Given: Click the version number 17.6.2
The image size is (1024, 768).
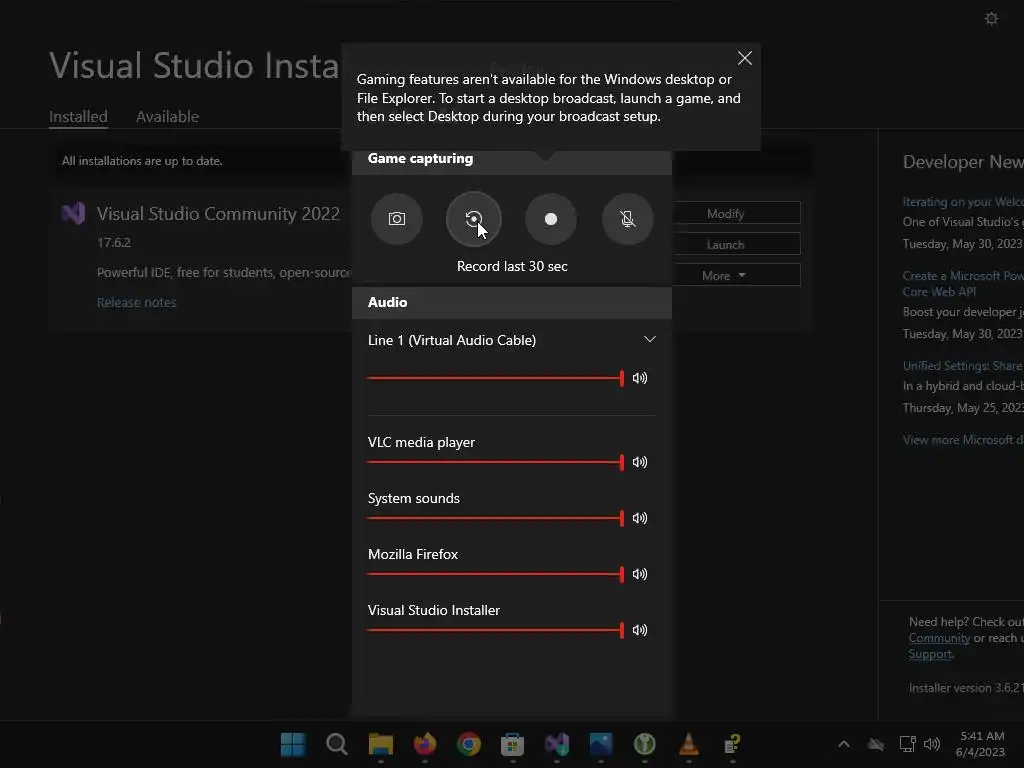Looking at the screenshot, I should click(114, 242).
